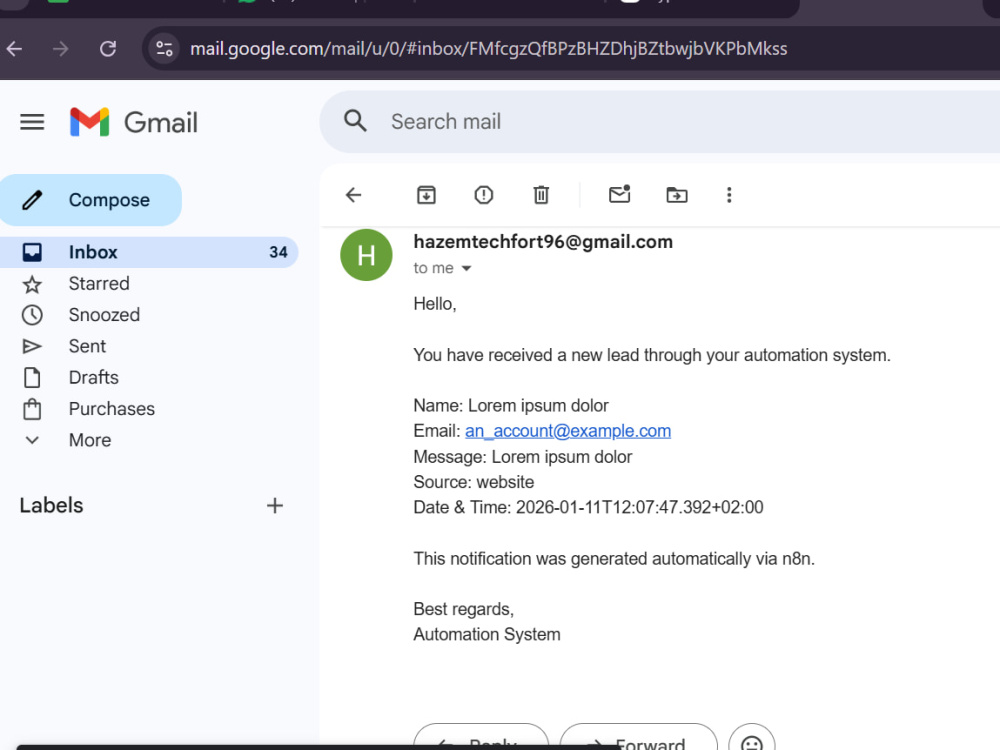Image resolution: width=1000 pixels, height=750 pixels.
Task: Open an_account@example.com link
Action: pos(568,431)
